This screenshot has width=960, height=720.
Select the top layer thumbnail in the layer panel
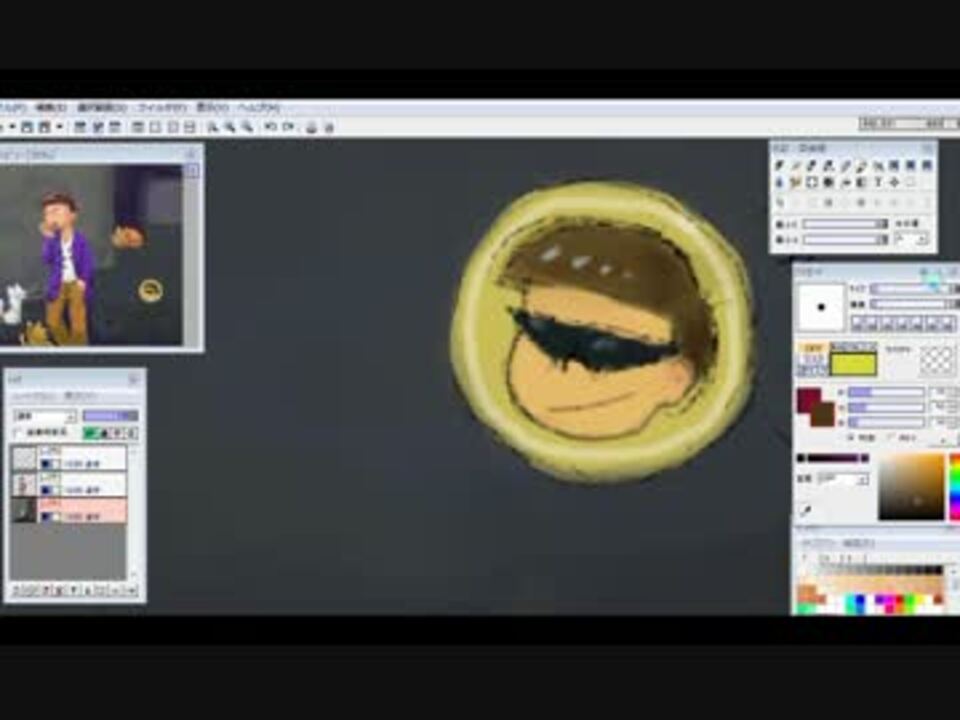pos(24,458)
